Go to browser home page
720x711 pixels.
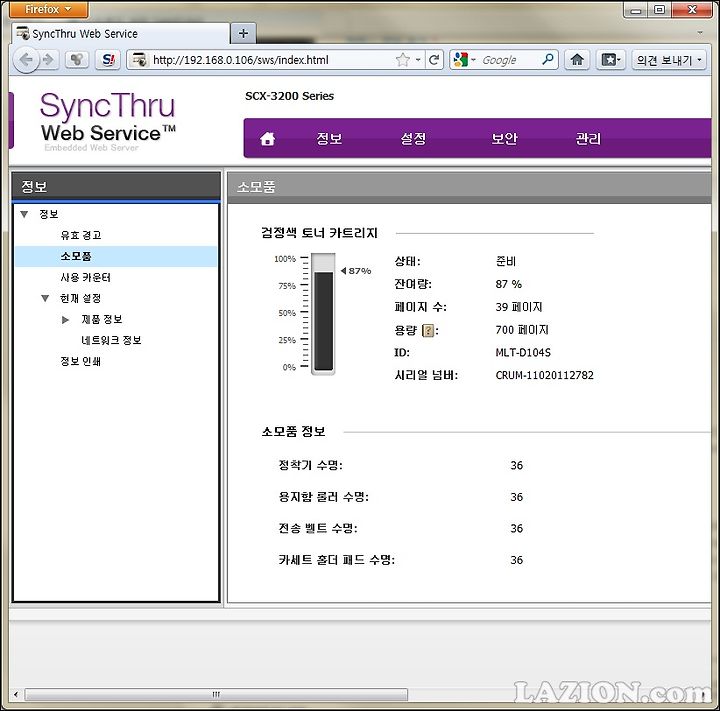(x=577, y=60)
